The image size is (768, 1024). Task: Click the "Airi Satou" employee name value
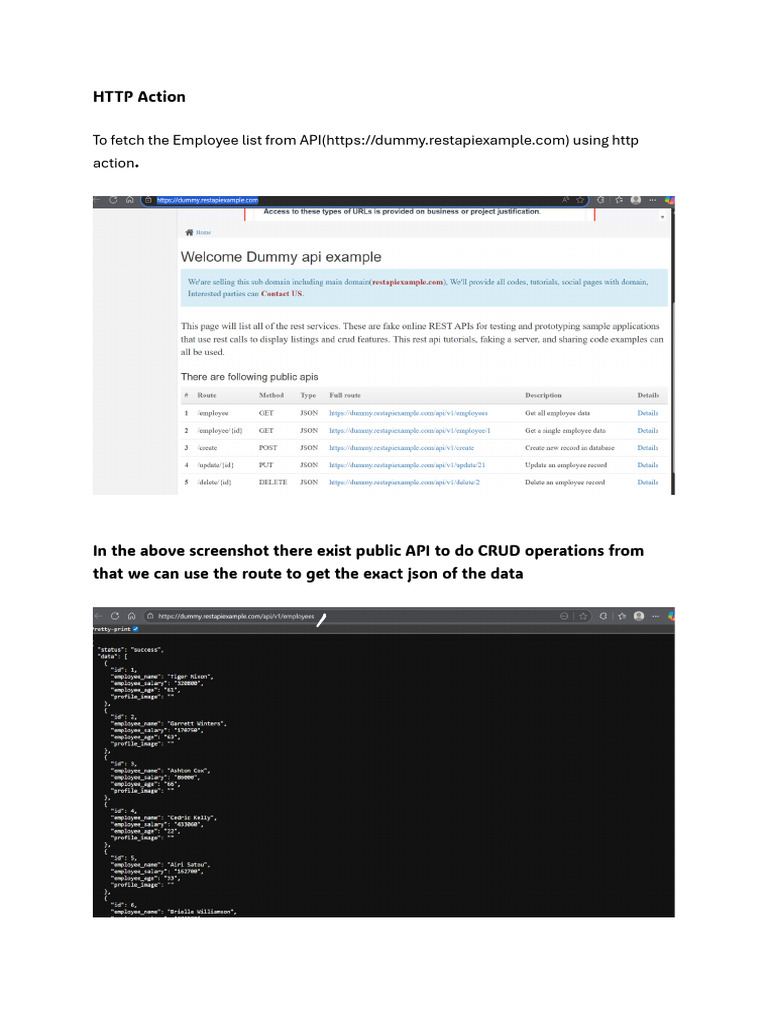(189, 865)
